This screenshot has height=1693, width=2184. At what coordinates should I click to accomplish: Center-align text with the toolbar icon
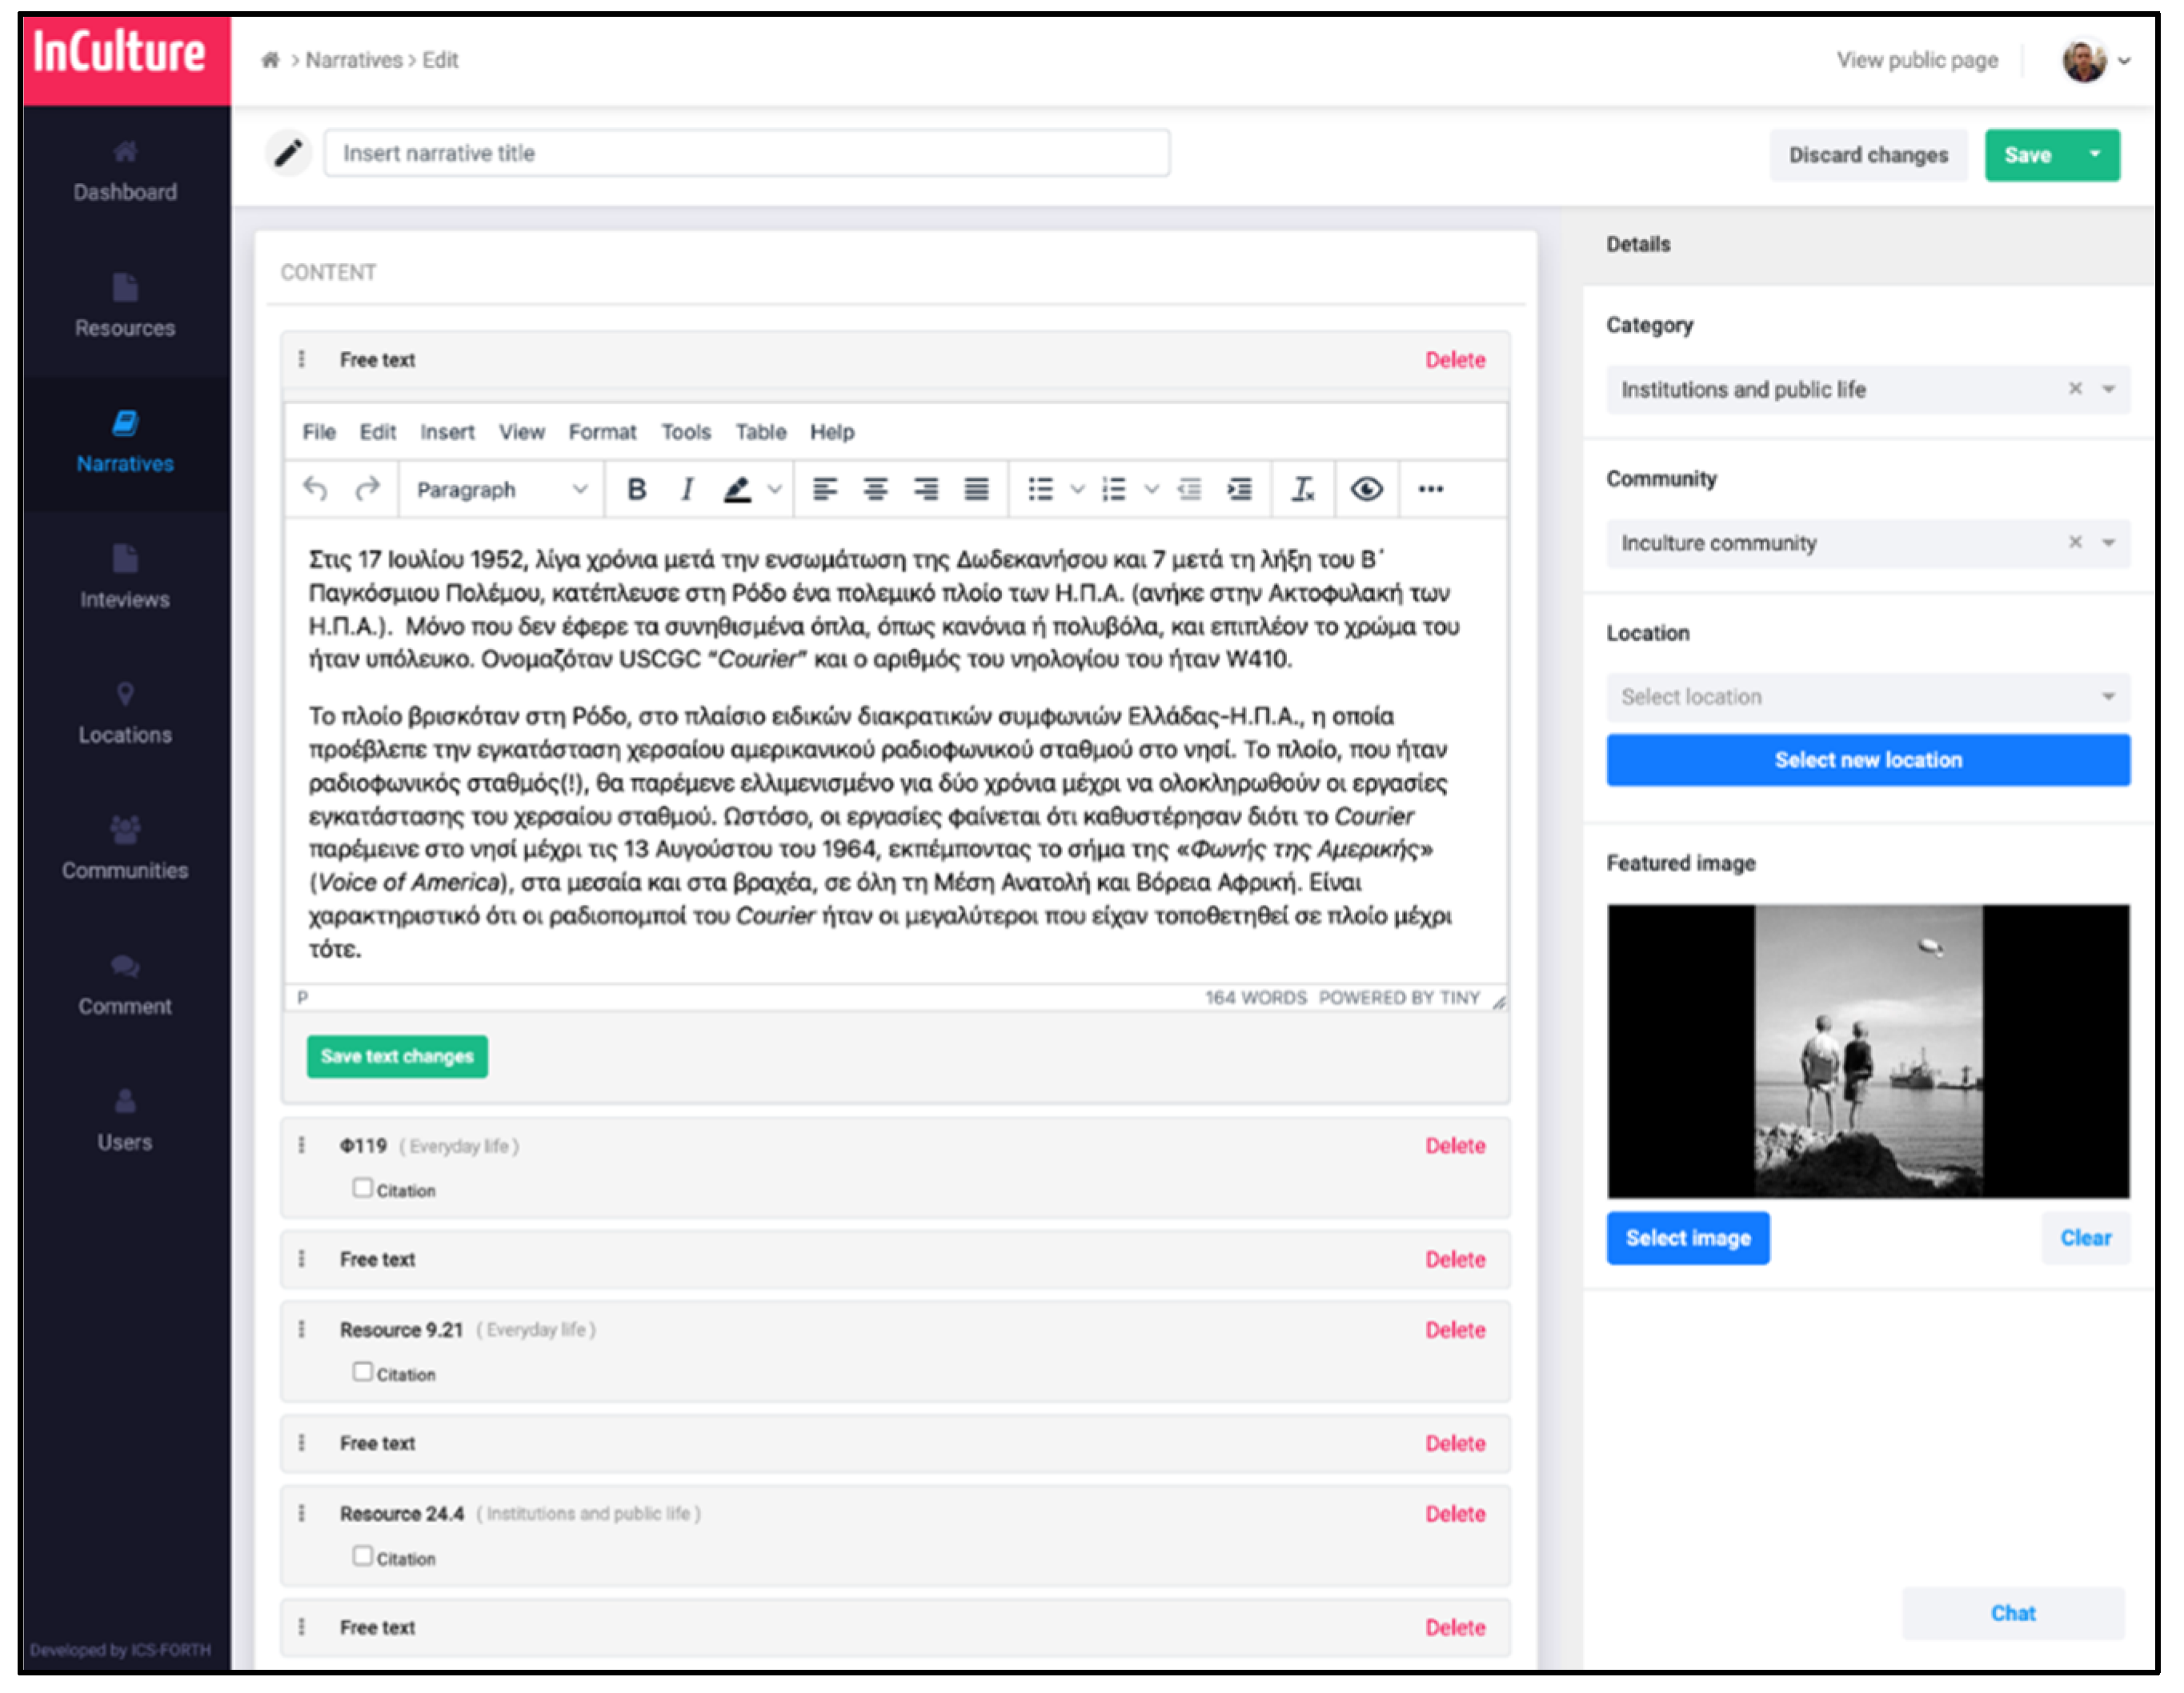click(x=875, y=490)
